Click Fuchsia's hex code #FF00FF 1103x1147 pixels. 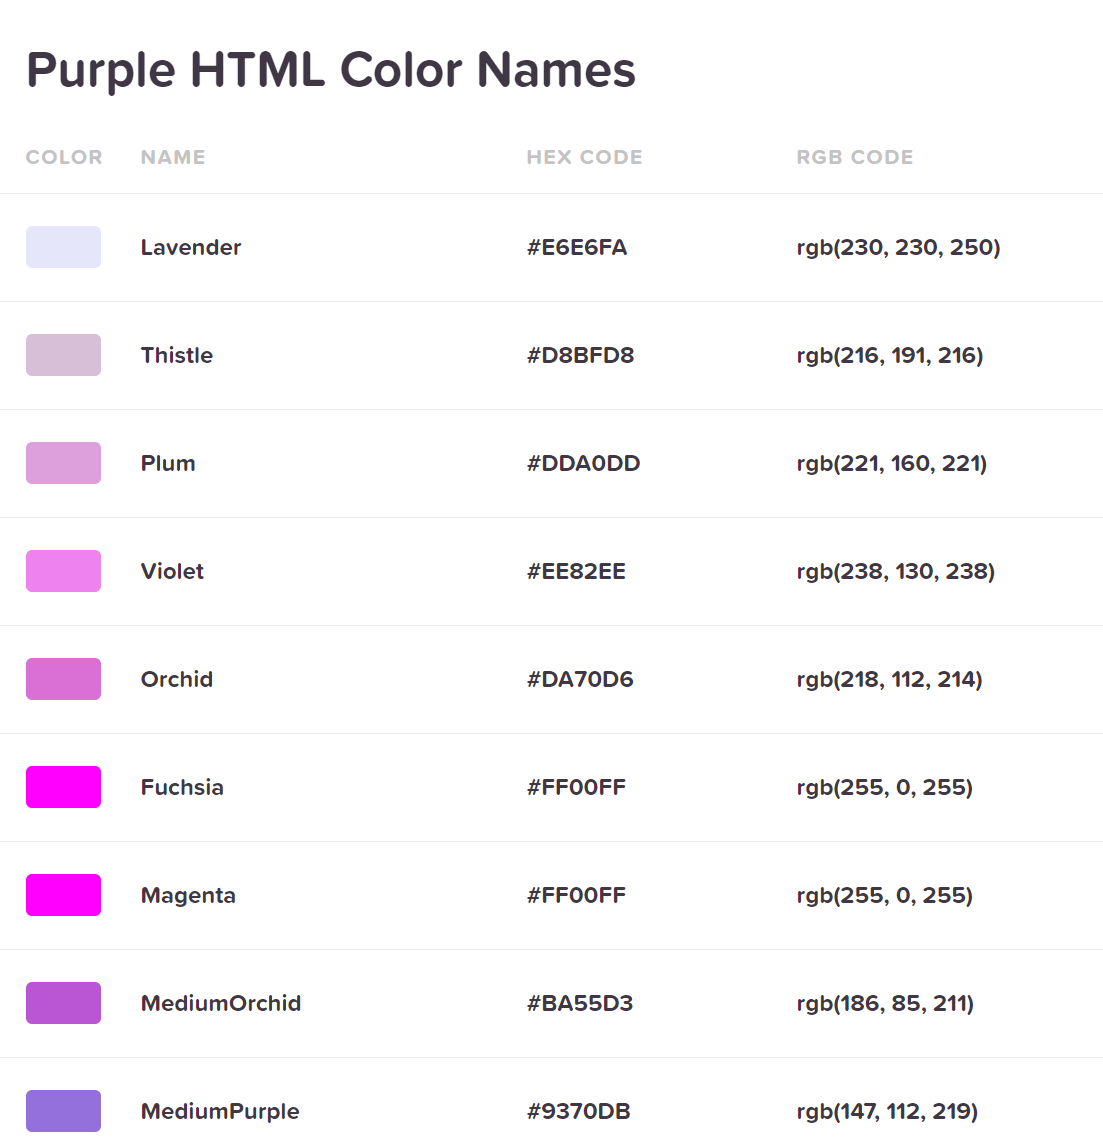pos(576,787)
